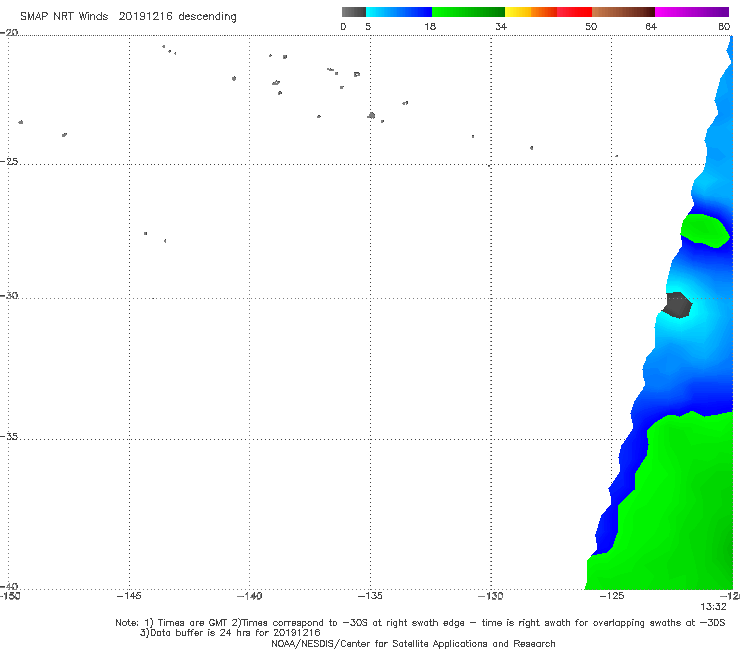The image size is (740, 650).
Task: Click the color bar label '80'
Action: (724, 27)
